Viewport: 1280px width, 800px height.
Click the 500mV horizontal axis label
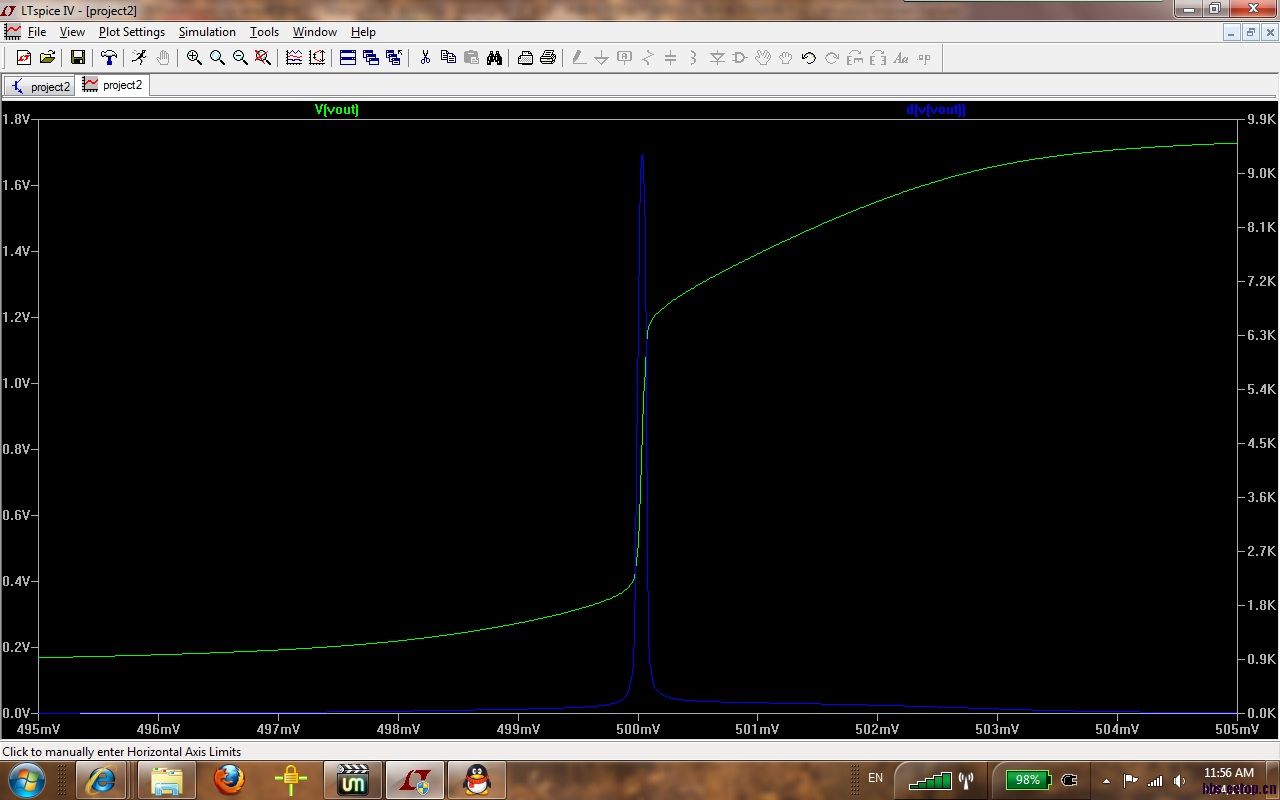point(638,729)
